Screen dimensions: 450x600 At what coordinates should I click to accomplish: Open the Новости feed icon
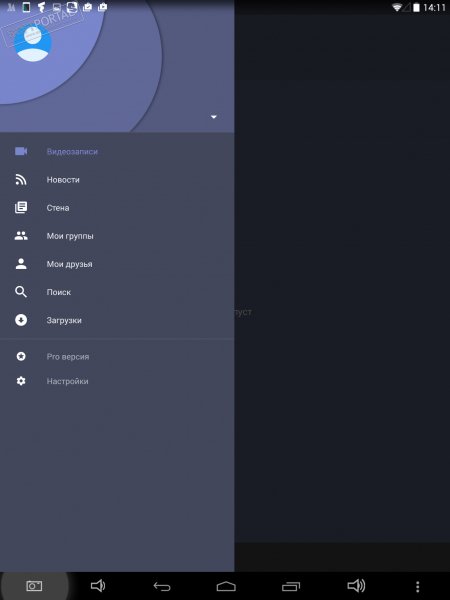point(21,179)
